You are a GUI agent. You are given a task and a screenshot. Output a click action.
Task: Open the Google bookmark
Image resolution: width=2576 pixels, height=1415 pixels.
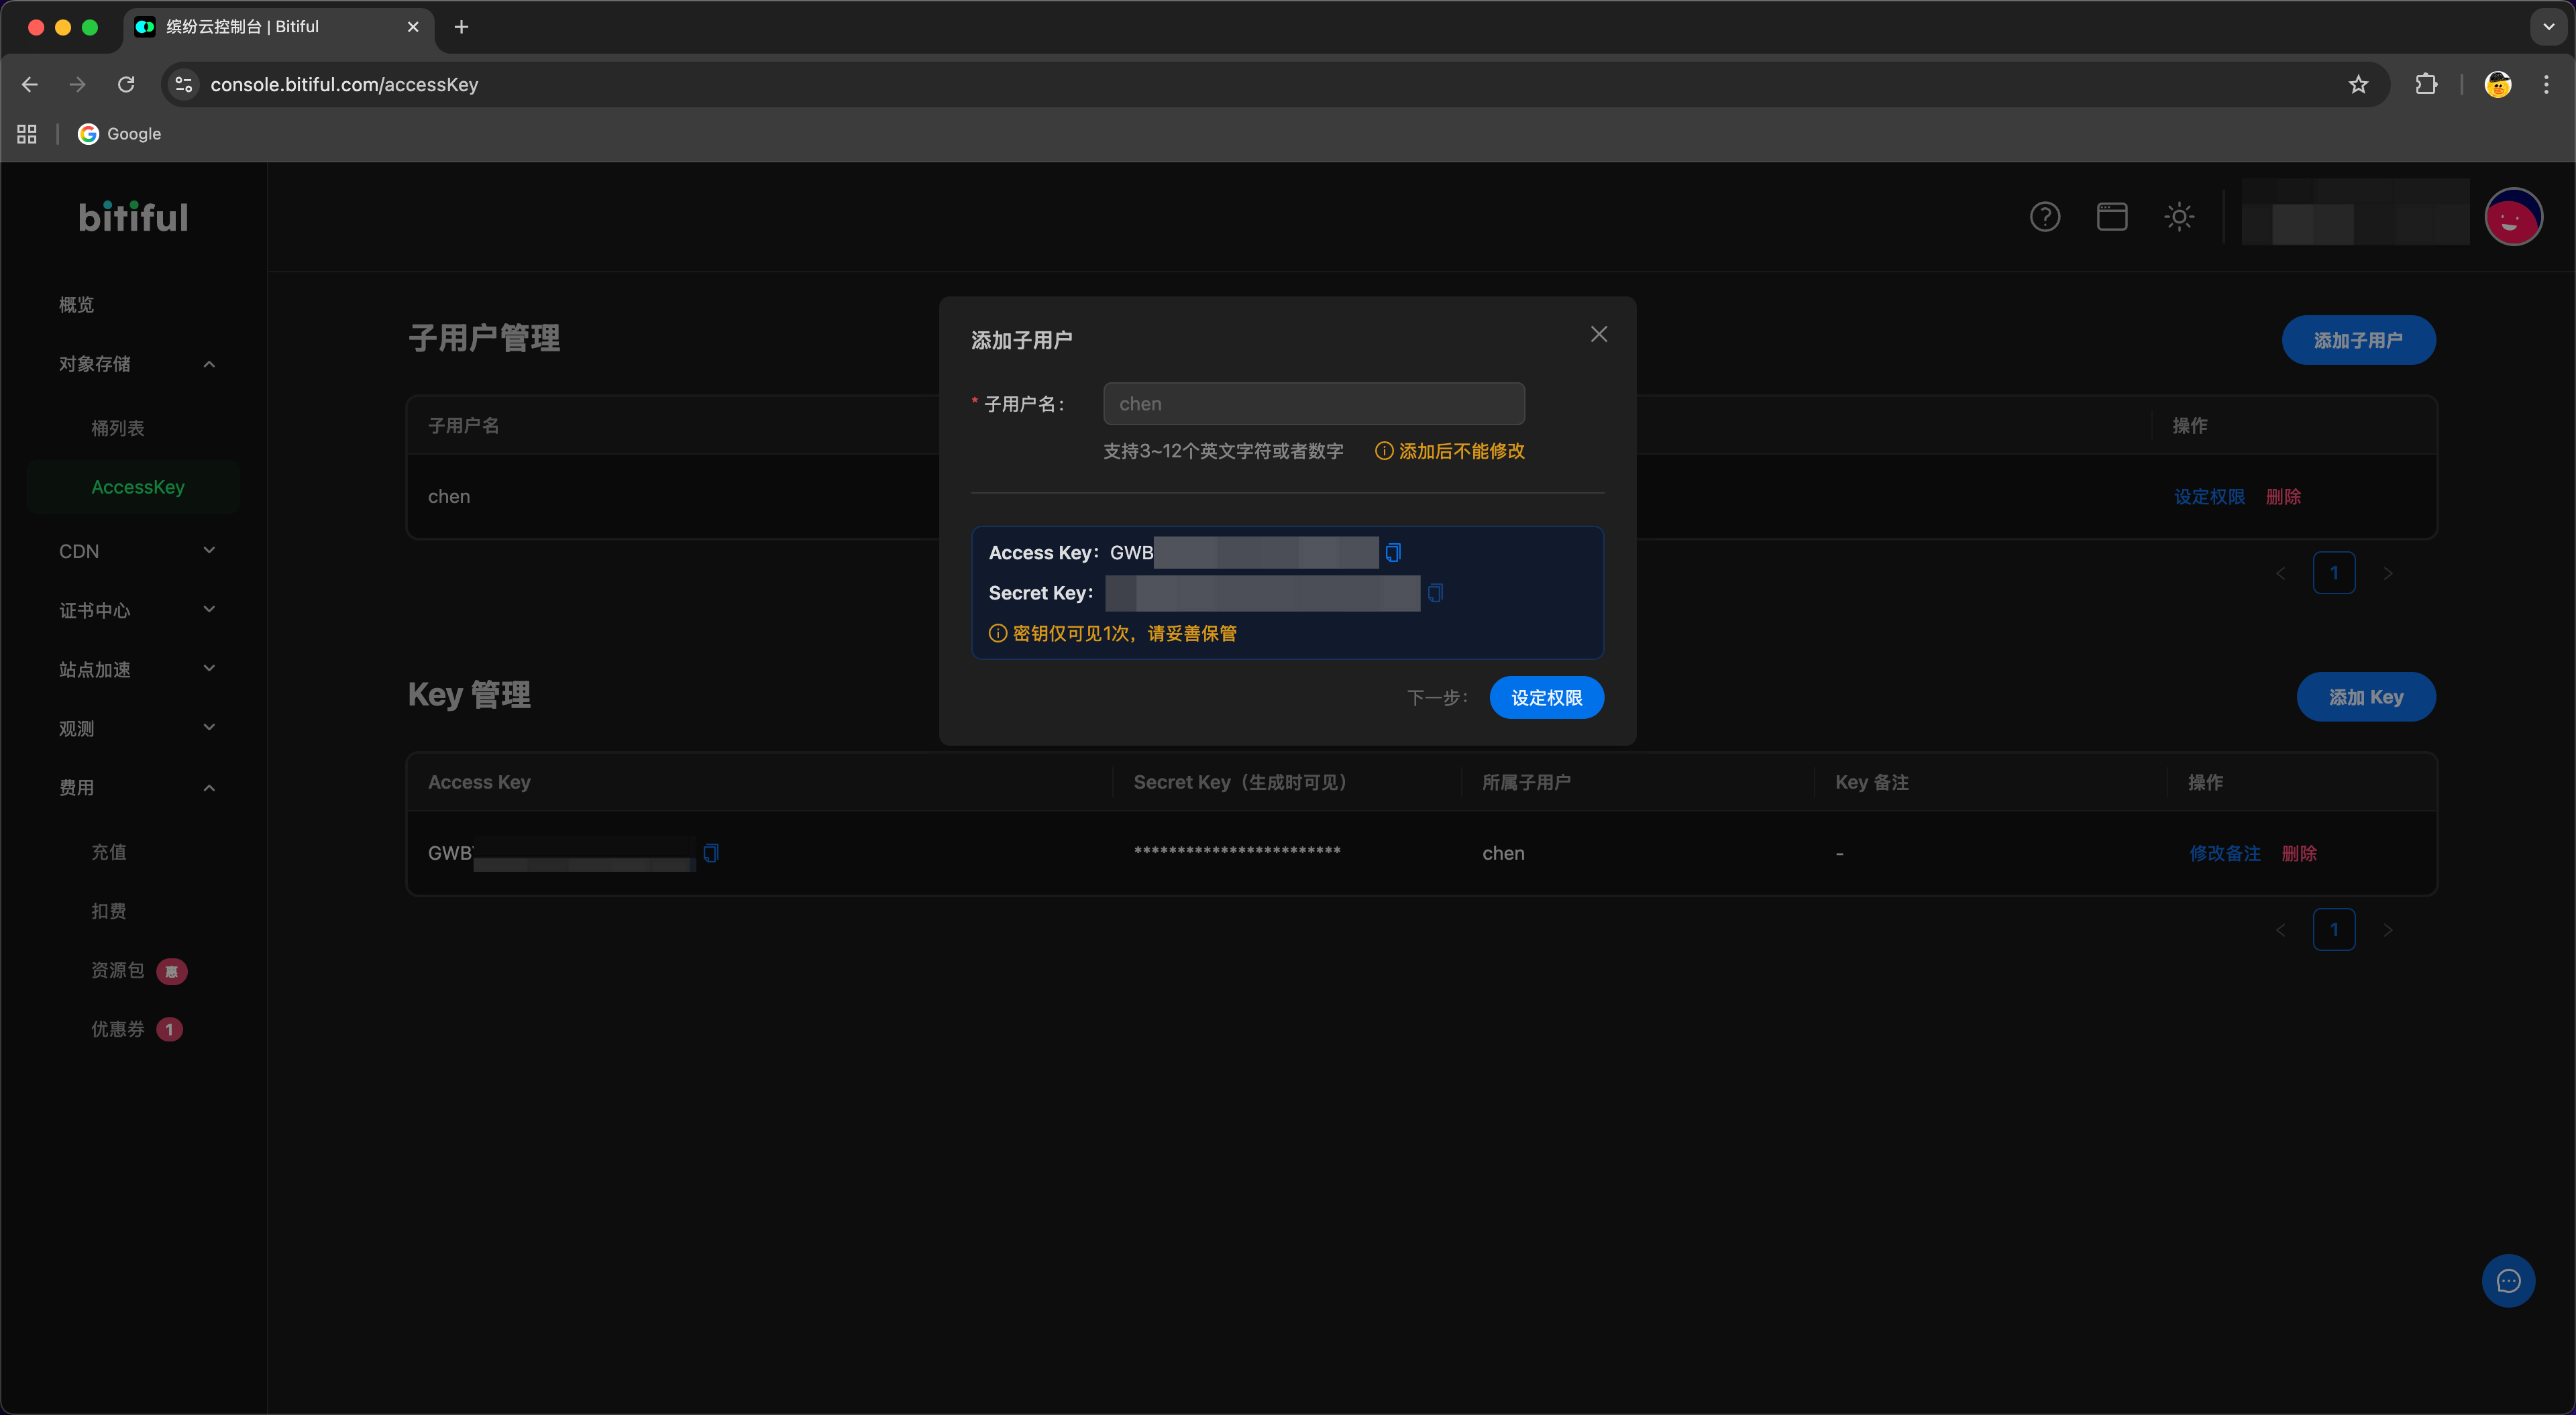pyautogui.click(x=120, y=134)
